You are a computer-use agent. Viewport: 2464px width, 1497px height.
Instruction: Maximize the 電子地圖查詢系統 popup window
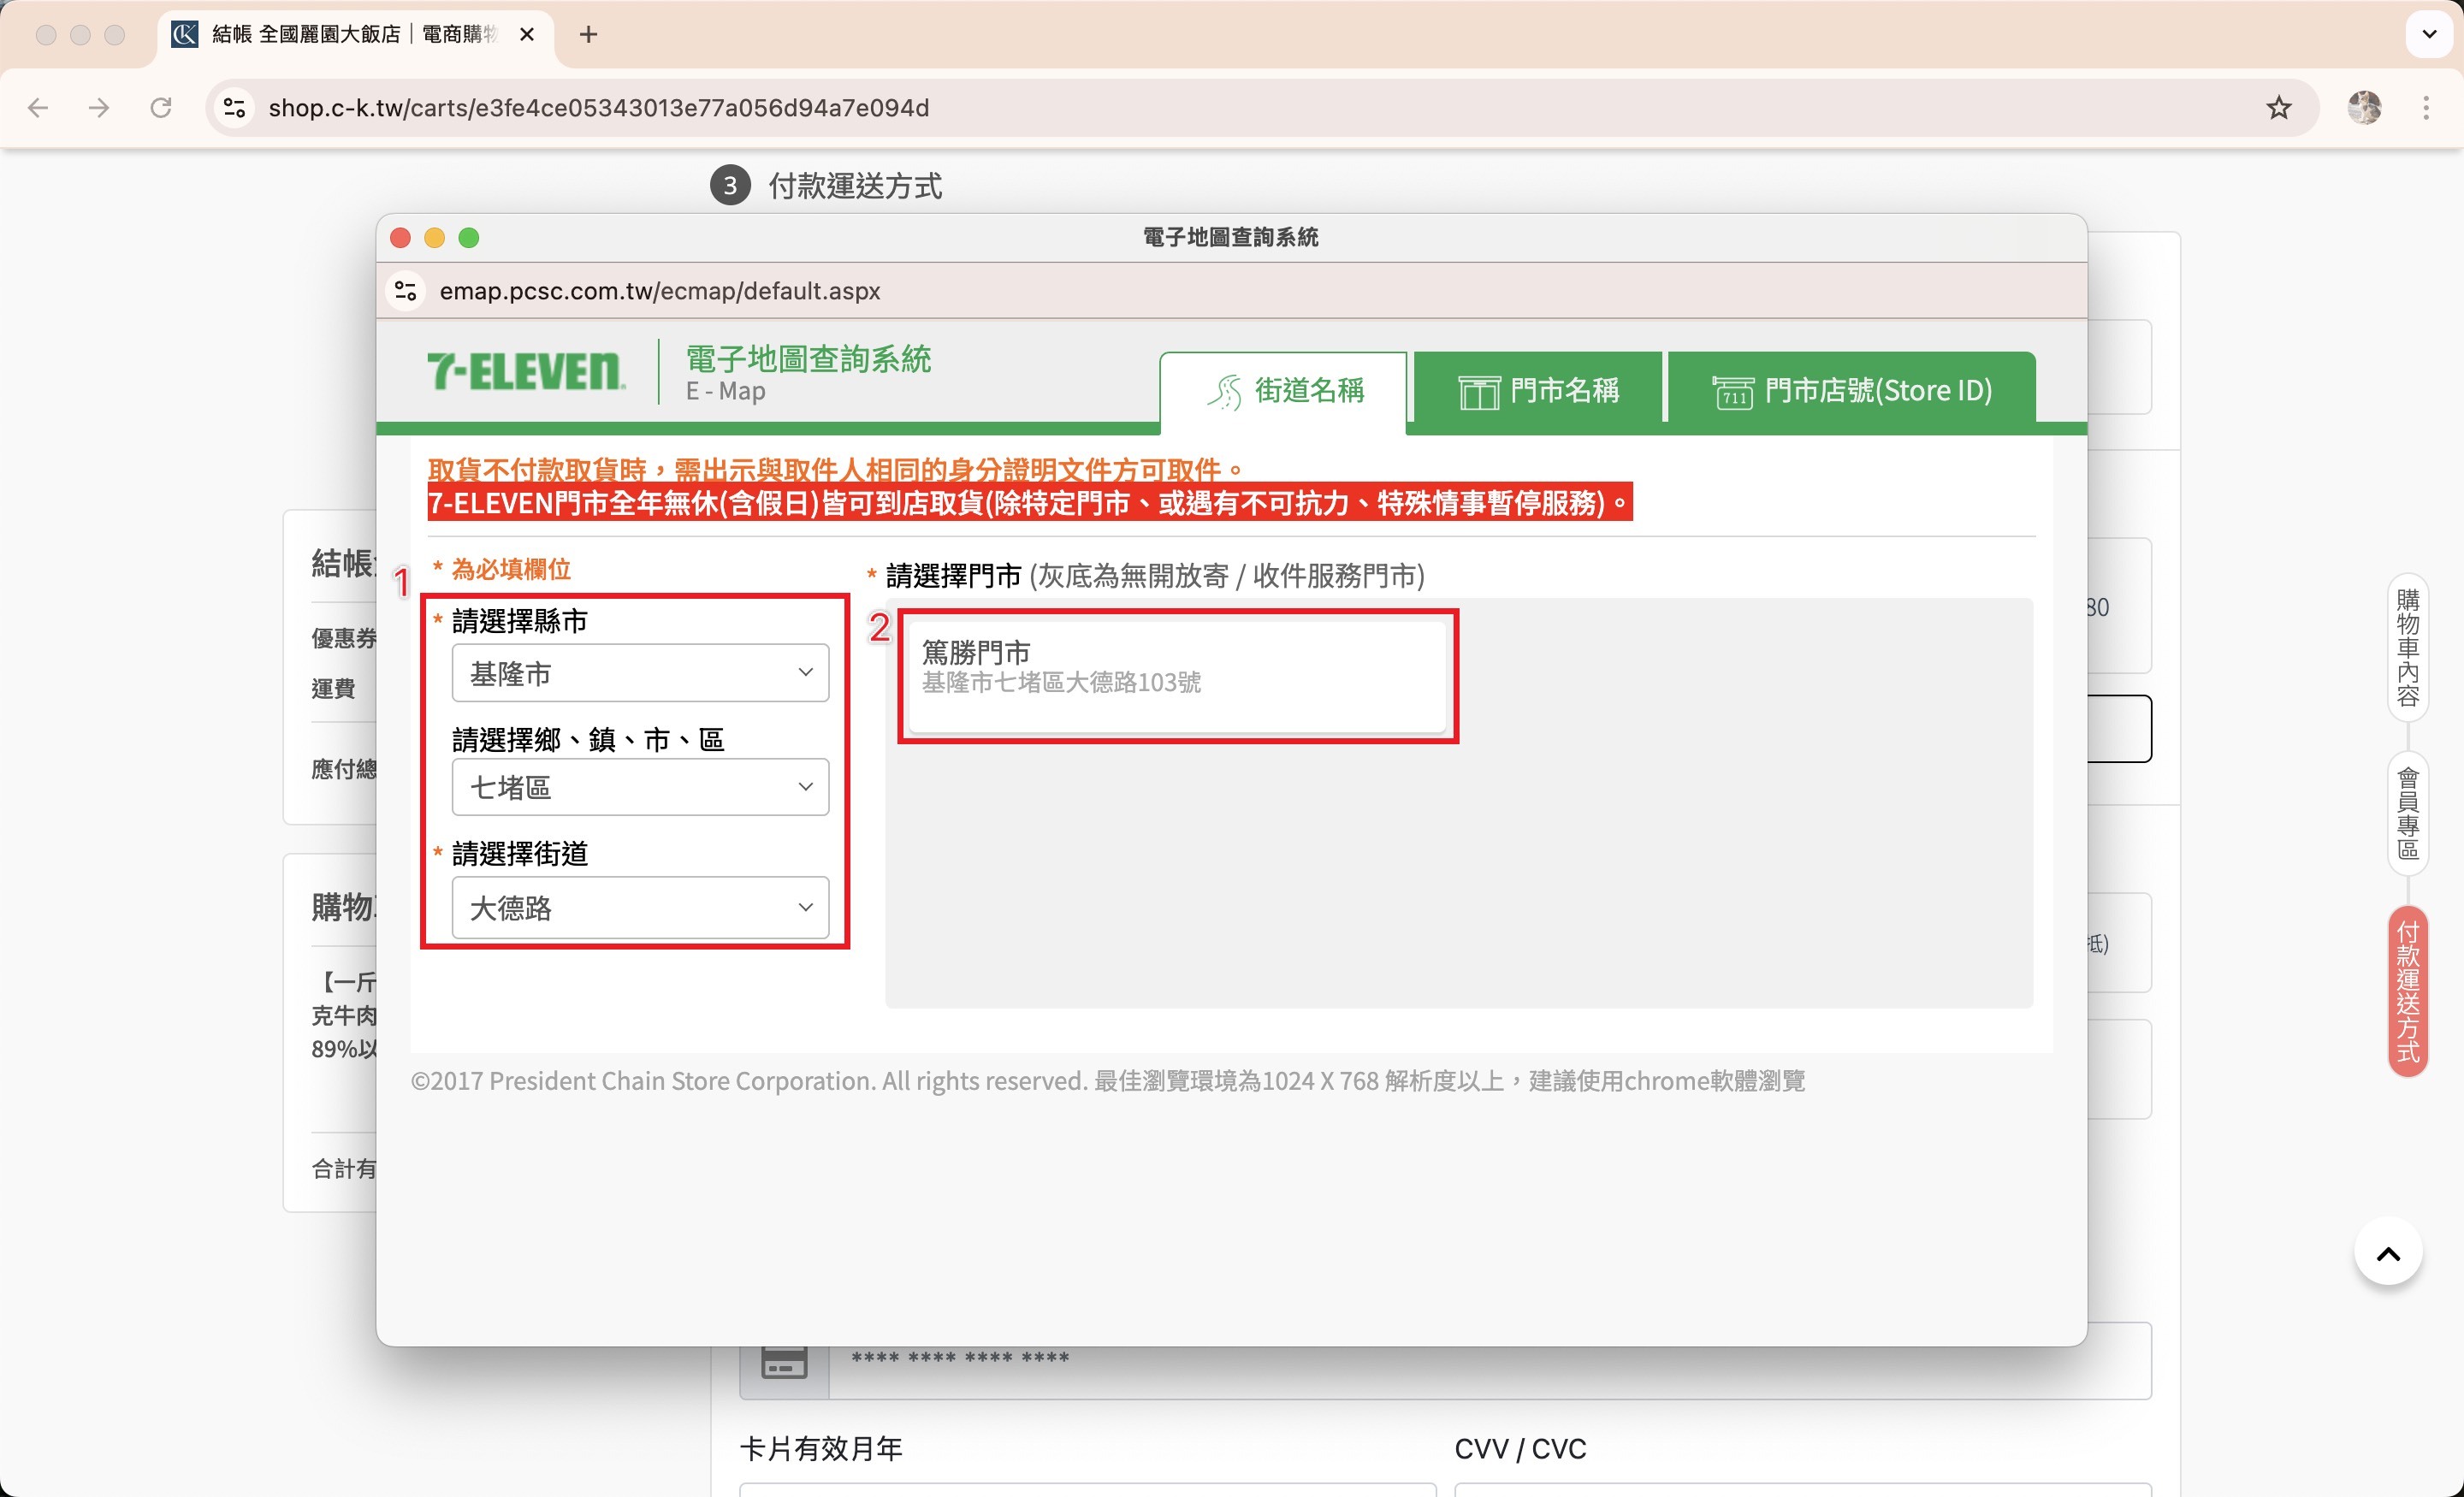click(x=469, y=238)
